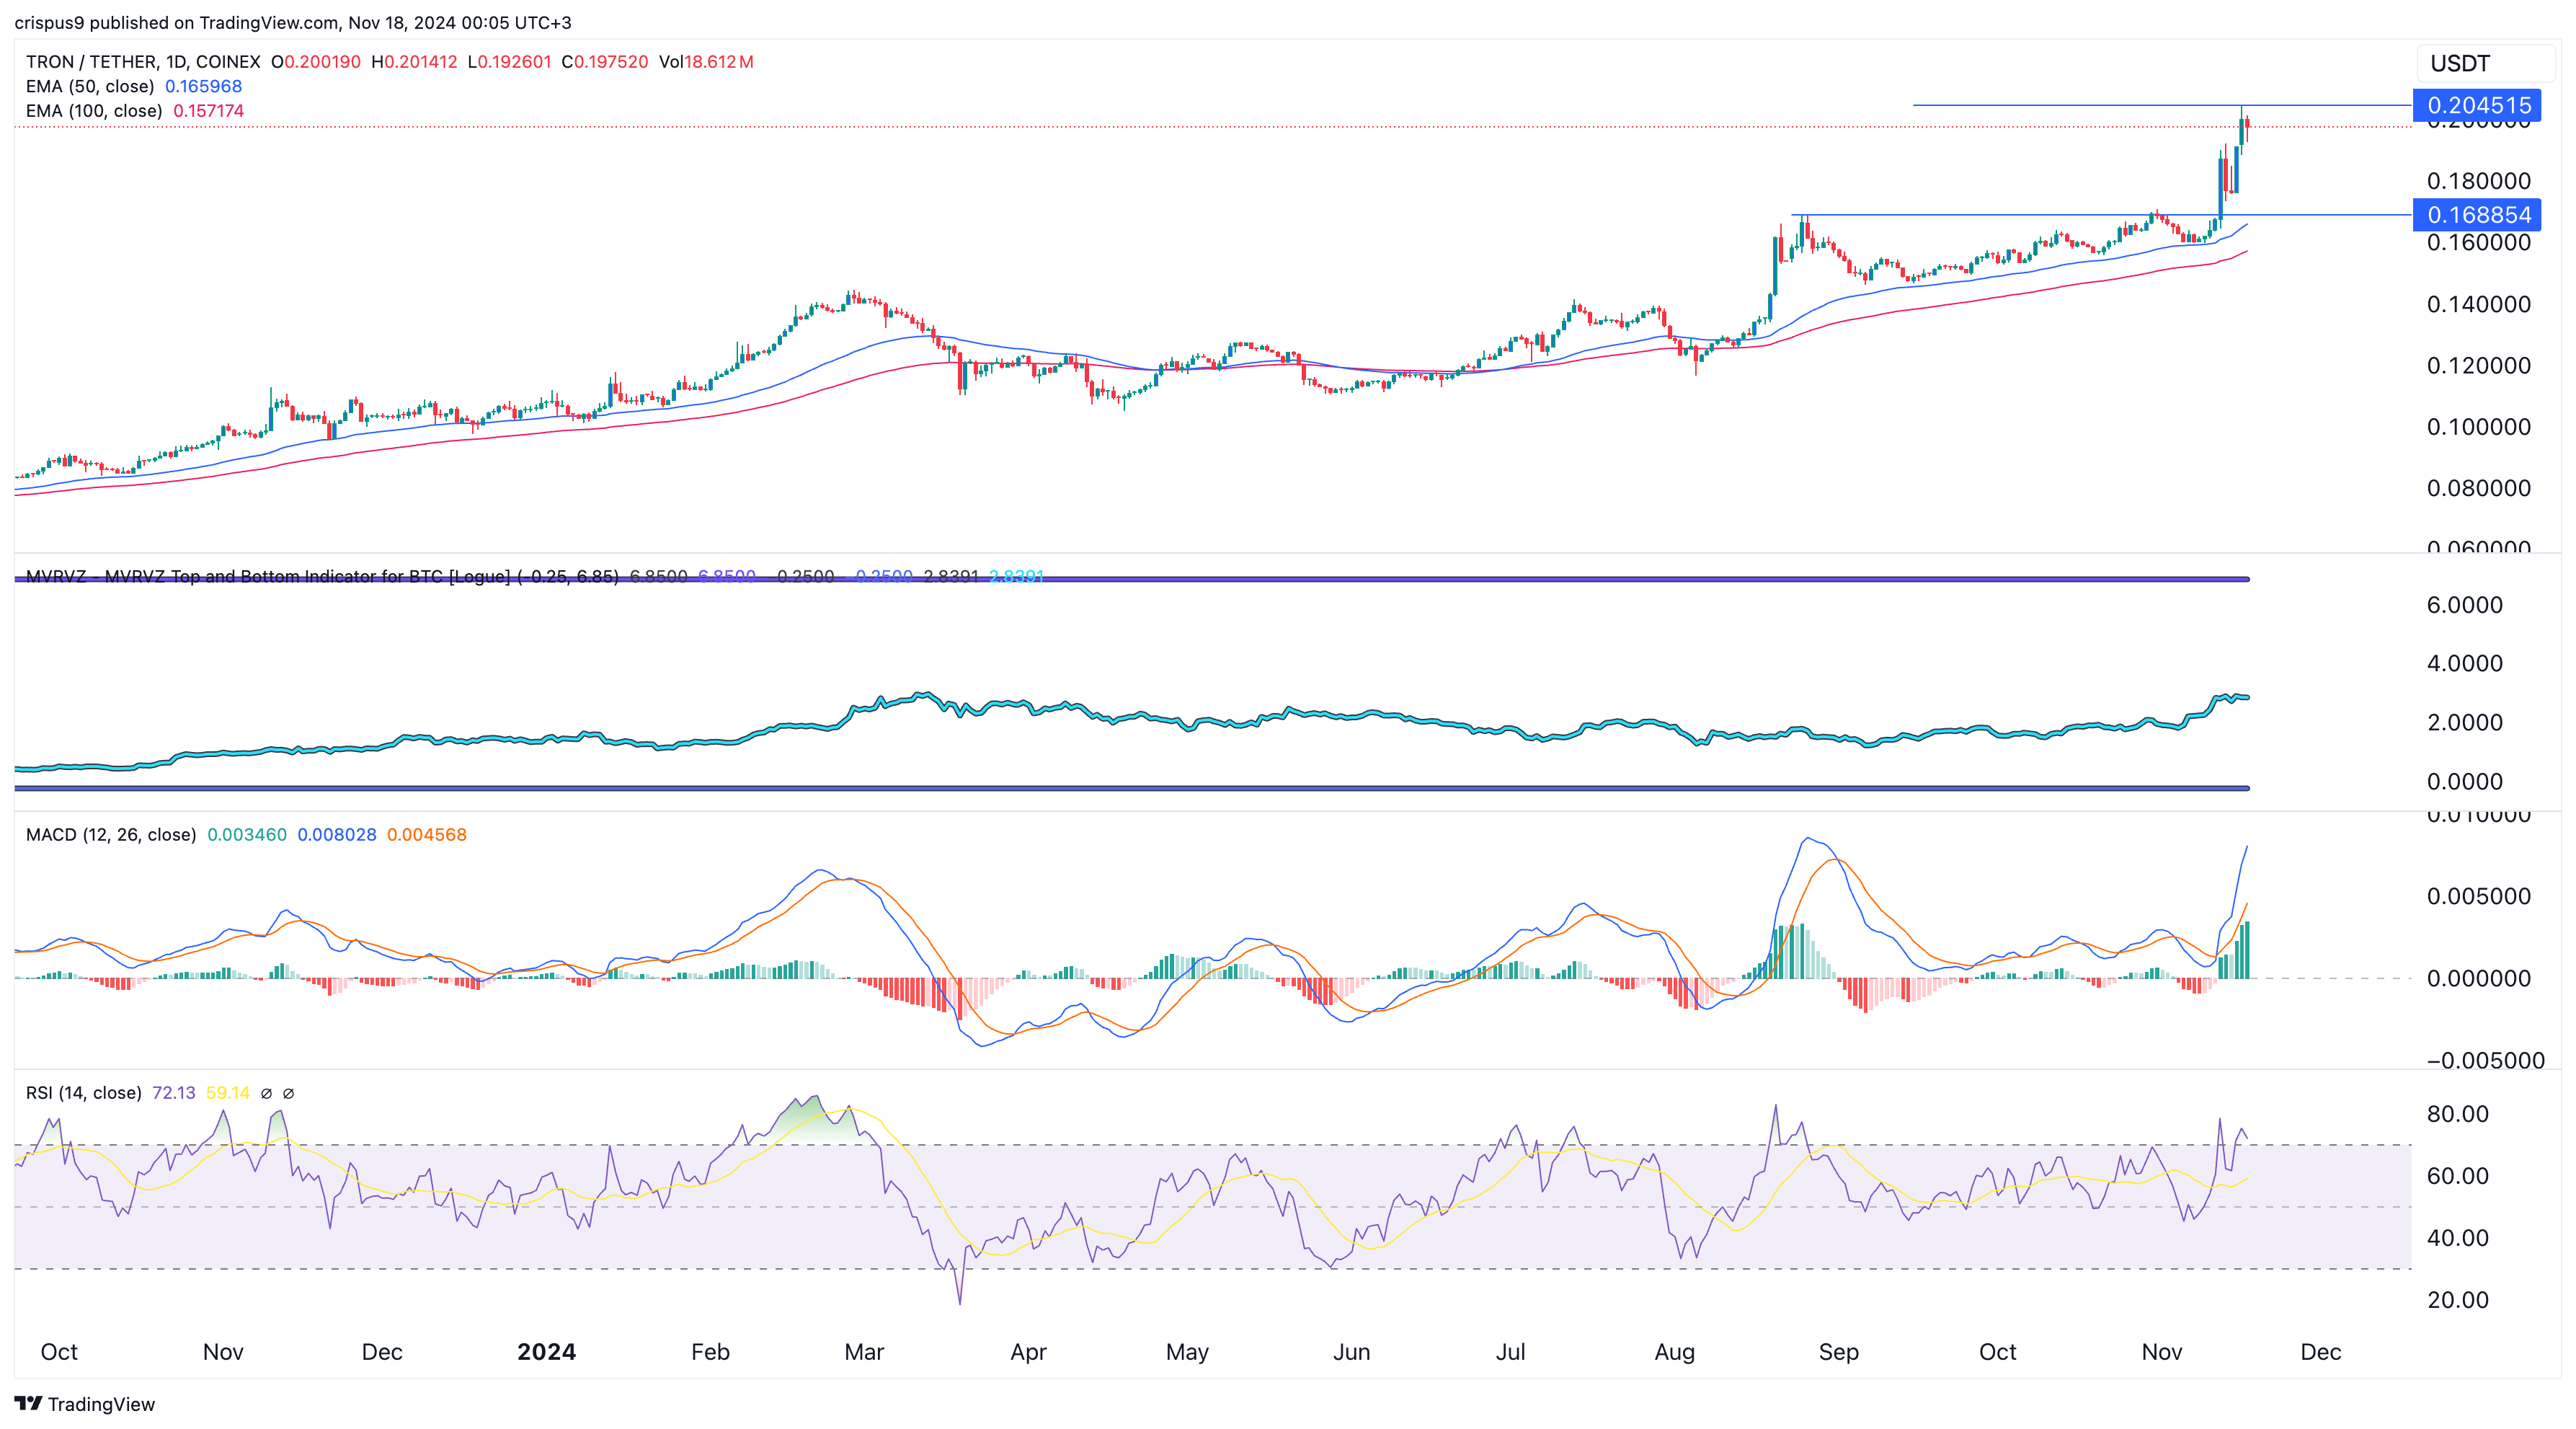Viewport: 2576px width, 1429px height.
Task: Click the 0.140000 price axis label
Action: [x=2479, y=304]
